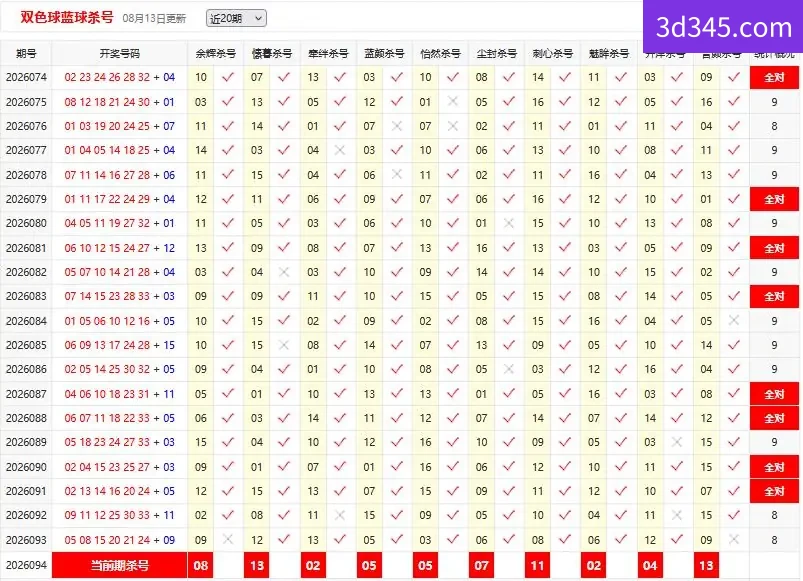Click the 全对 badge in row 2026074
Screen dimensions: 803x581
click(774, 78)
